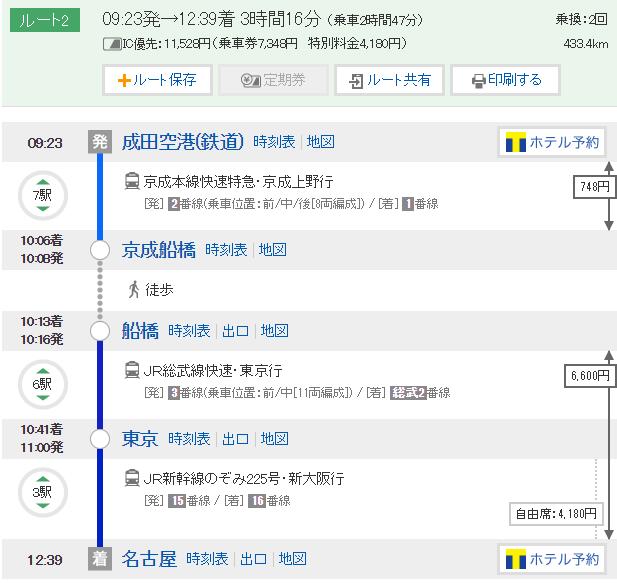Click the 京成本線快速特急・京成上野行 text
This screenshot has width=617, height=583.
(238, 182)
